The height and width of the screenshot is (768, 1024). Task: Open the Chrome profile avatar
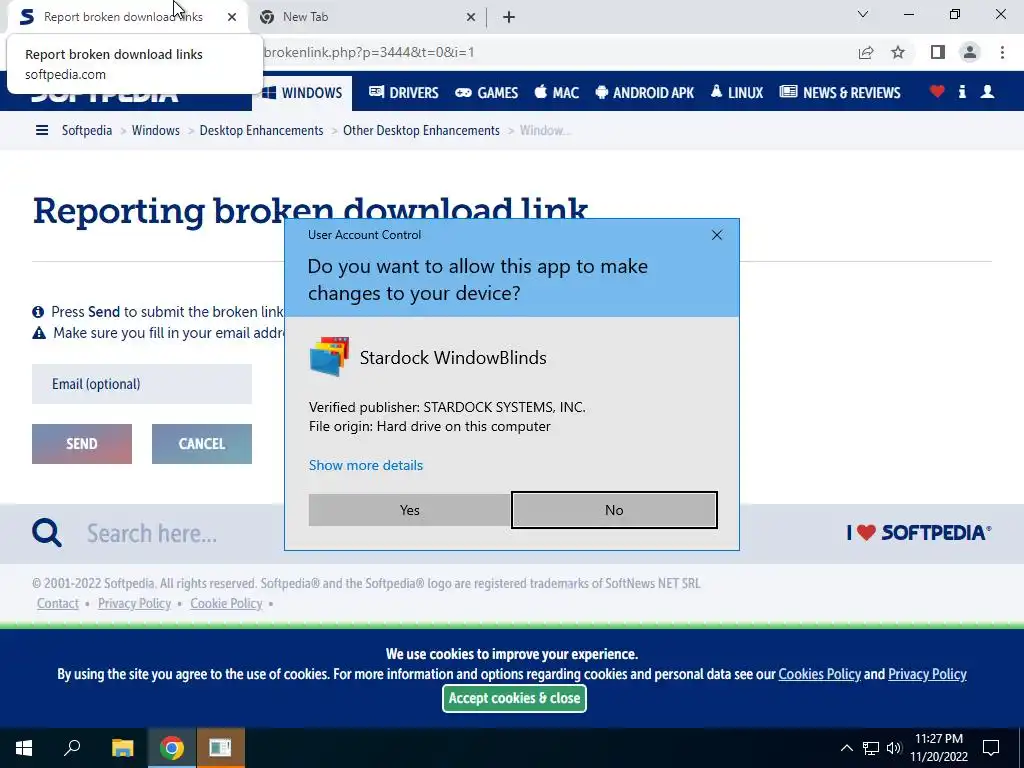click(x=970, y=52)
